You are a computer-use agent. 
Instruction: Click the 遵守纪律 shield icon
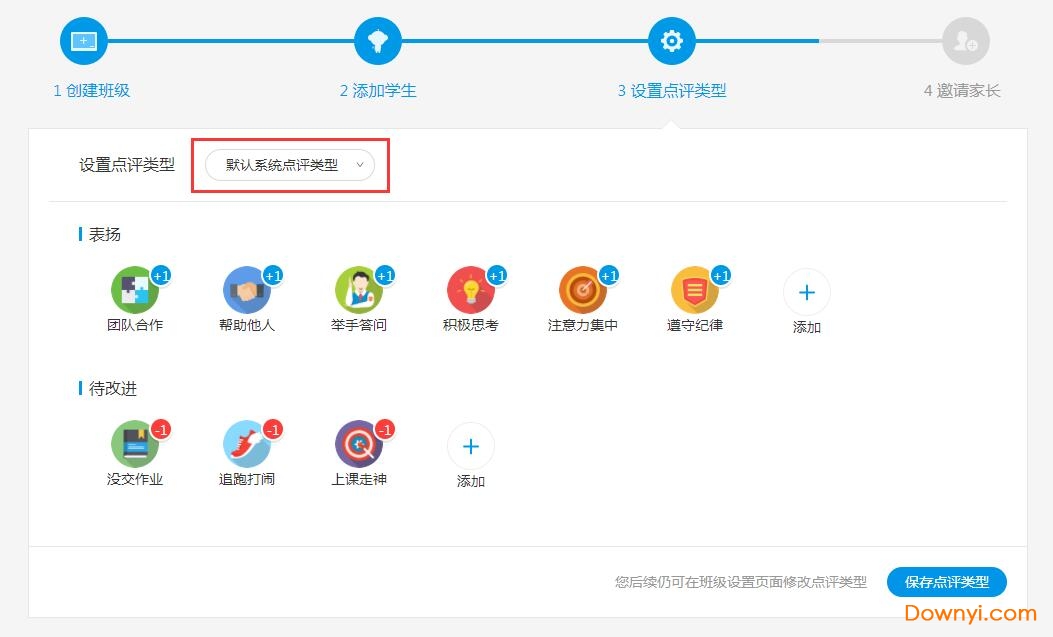pos(695,291)
